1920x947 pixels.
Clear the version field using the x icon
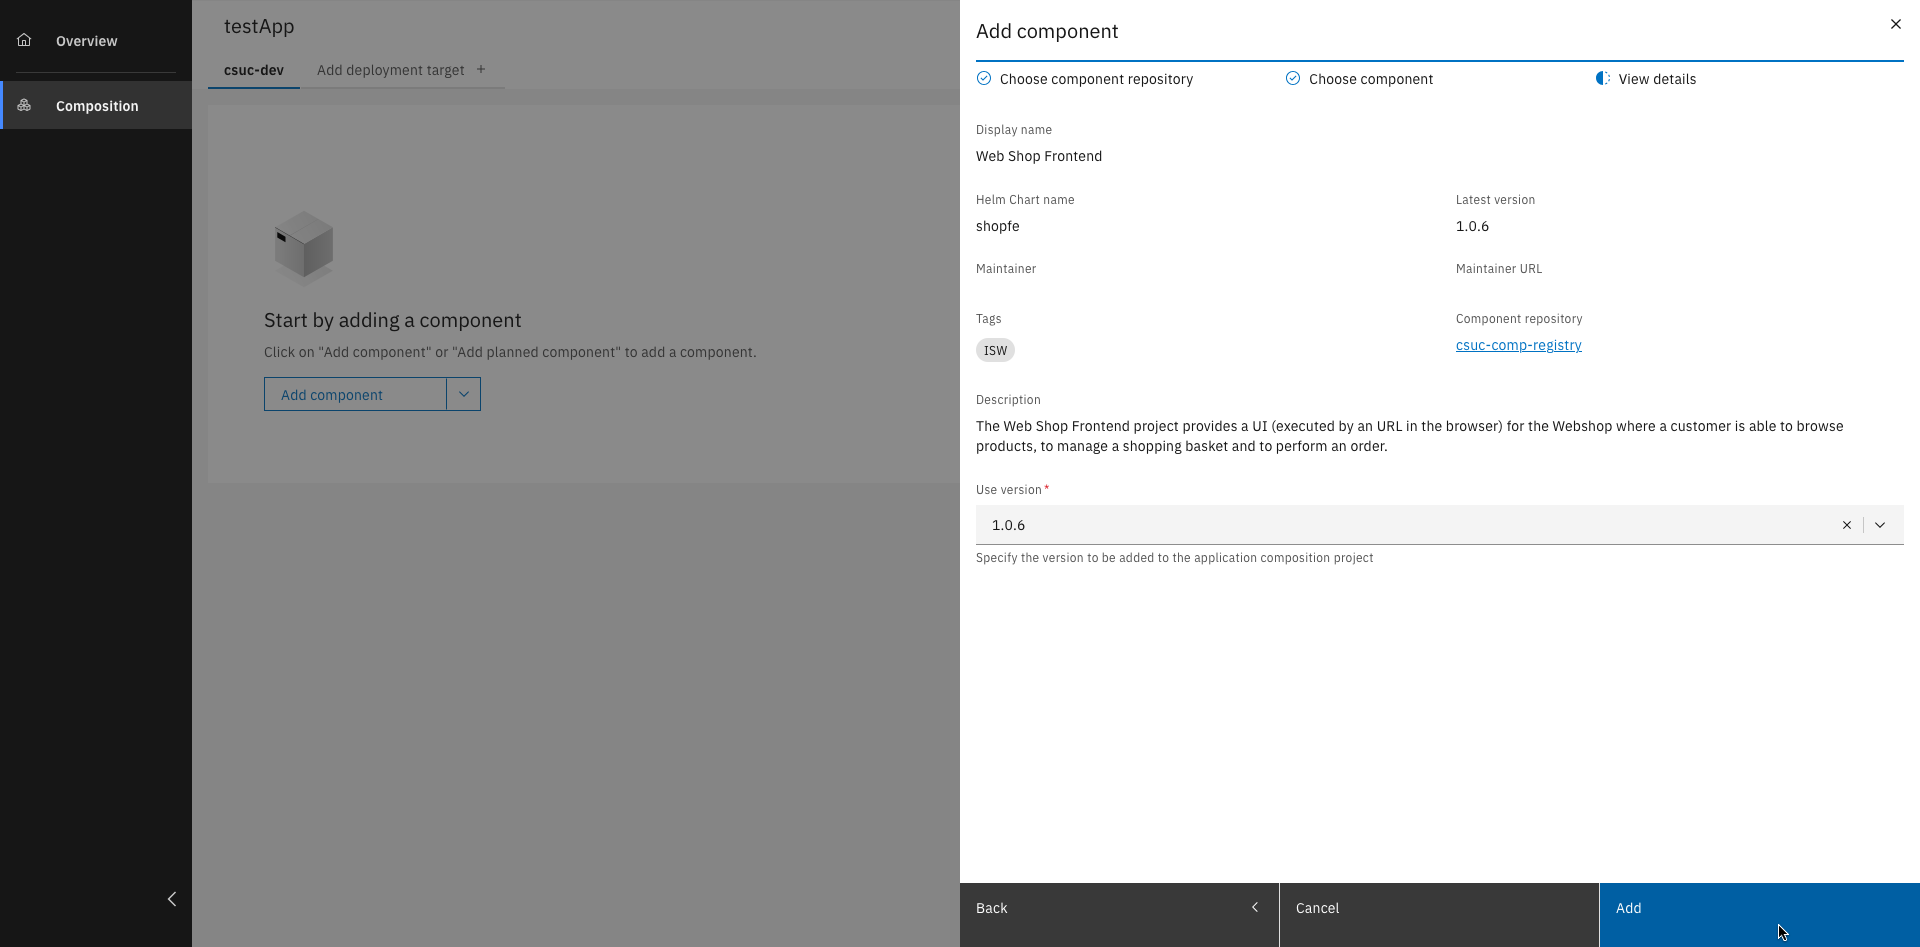[1846, 524]
